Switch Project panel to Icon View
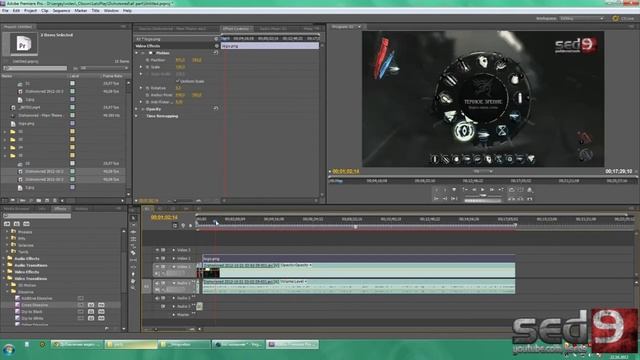640x360 pixels. (13, 200)
